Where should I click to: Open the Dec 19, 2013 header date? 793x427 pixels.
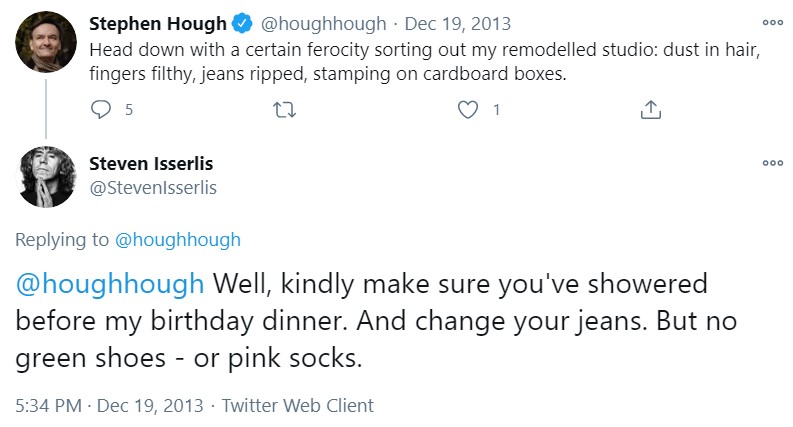pos(448,23)
